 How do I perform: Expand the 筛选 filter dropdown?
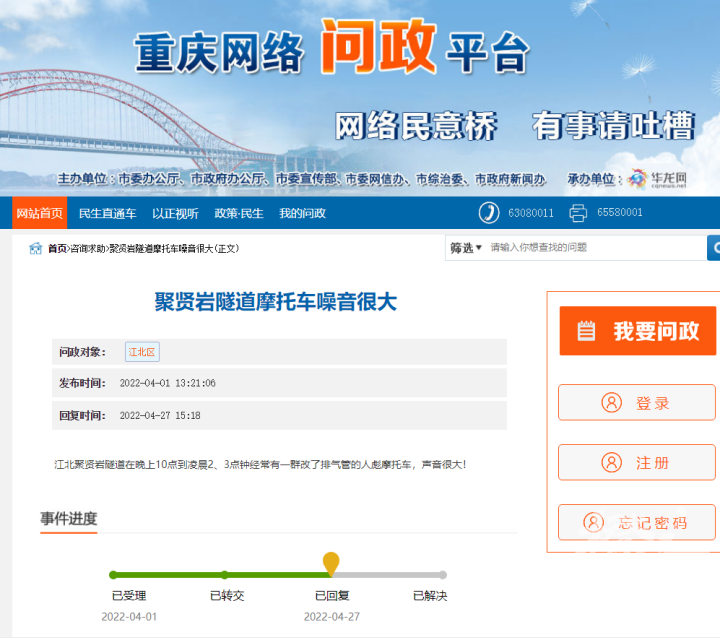tap(465, 247)
